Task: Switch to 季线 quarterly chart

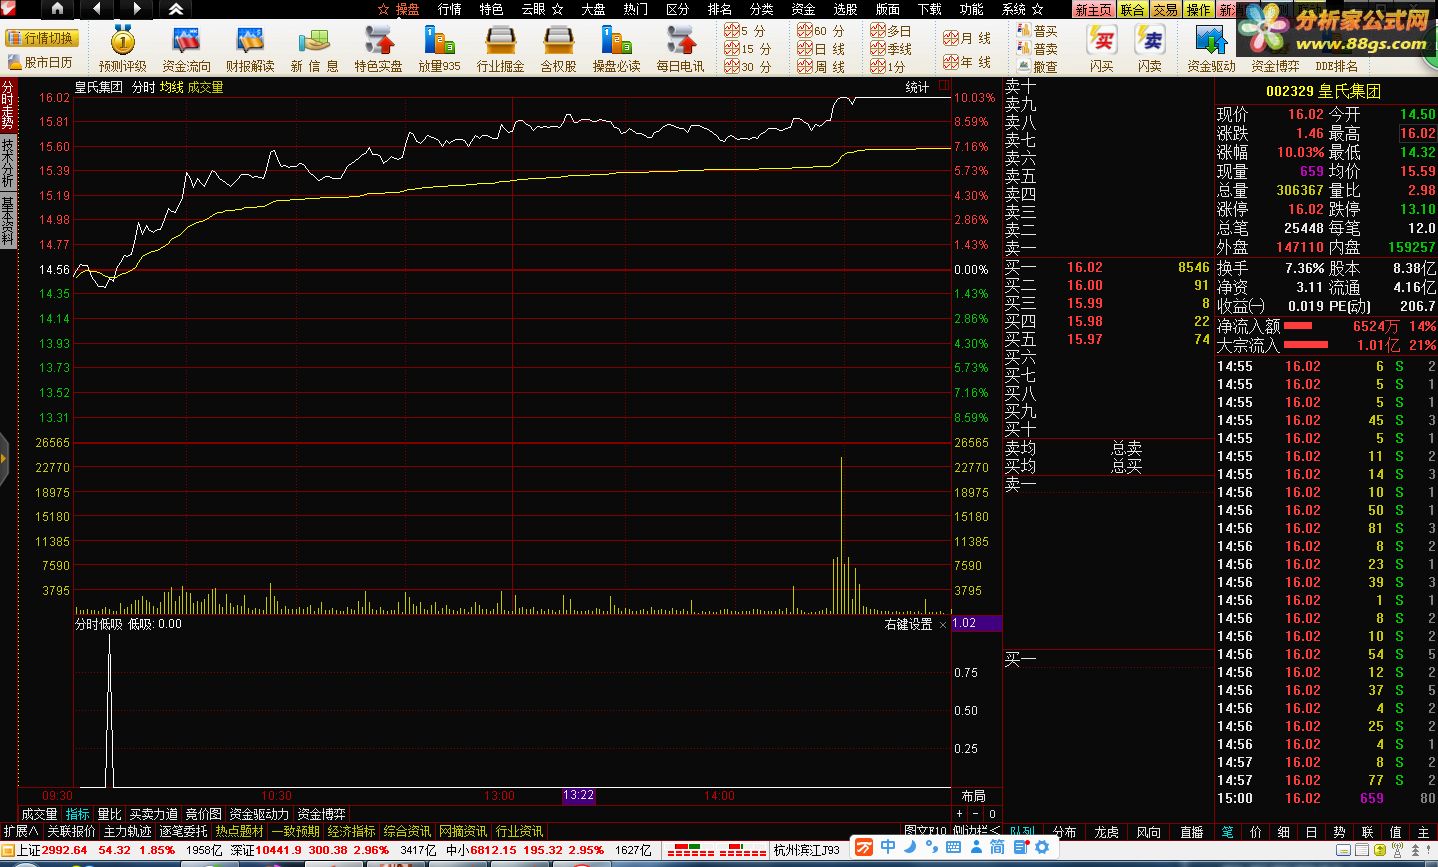Action: click(891, 48)
